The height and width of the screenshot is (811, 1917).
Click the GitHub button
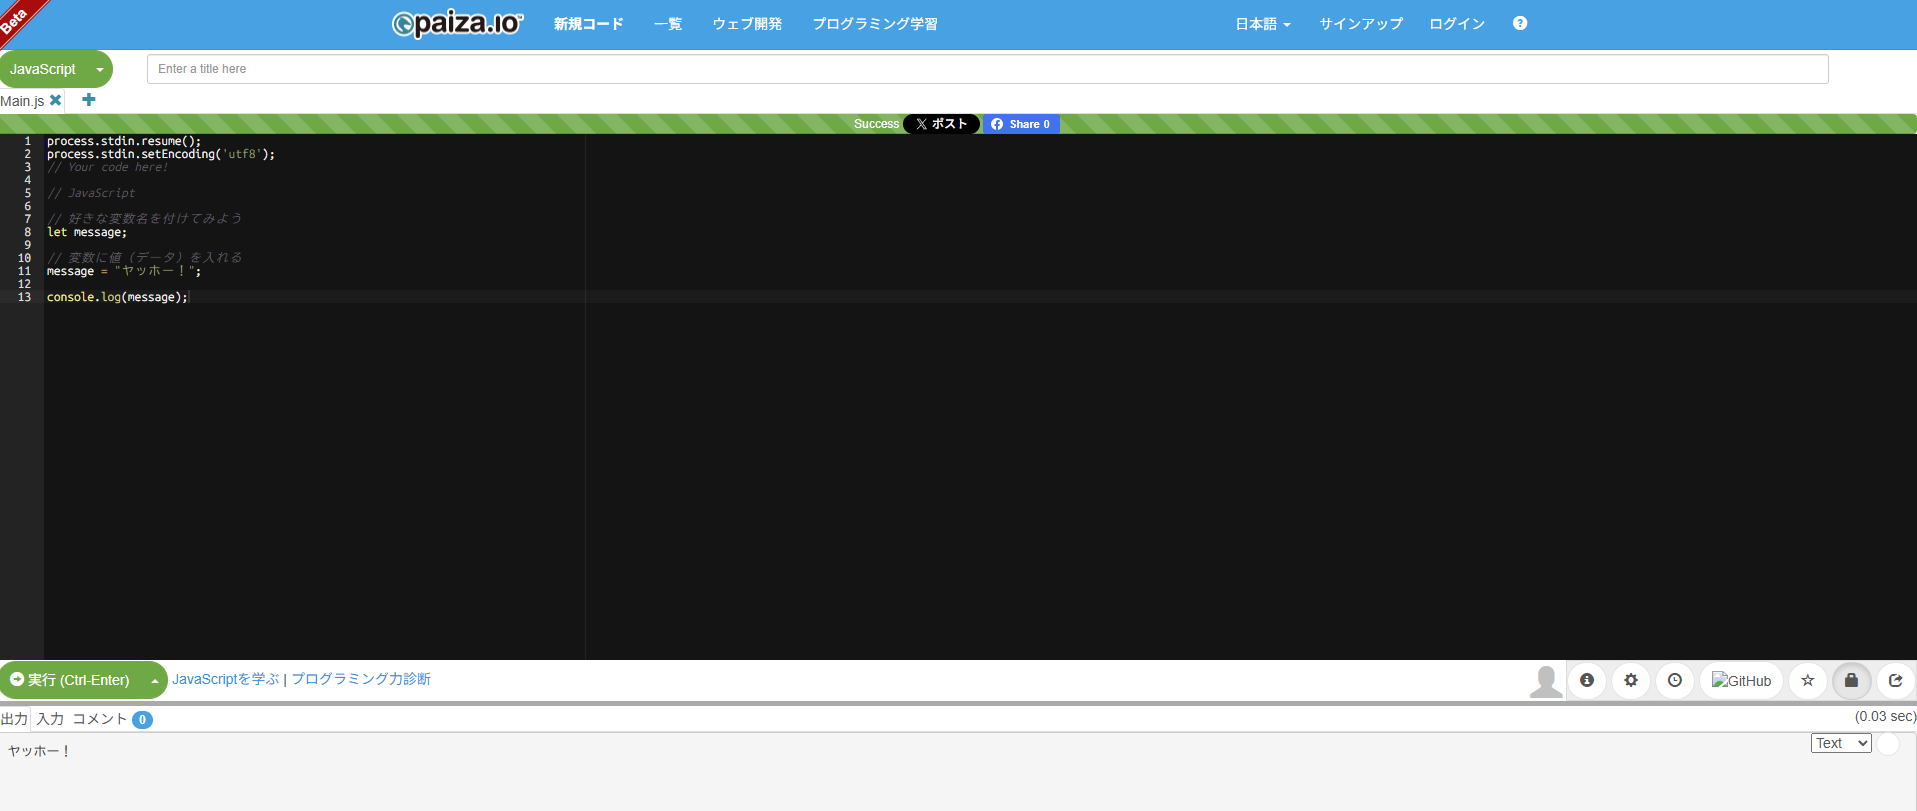click(1741, 680)
